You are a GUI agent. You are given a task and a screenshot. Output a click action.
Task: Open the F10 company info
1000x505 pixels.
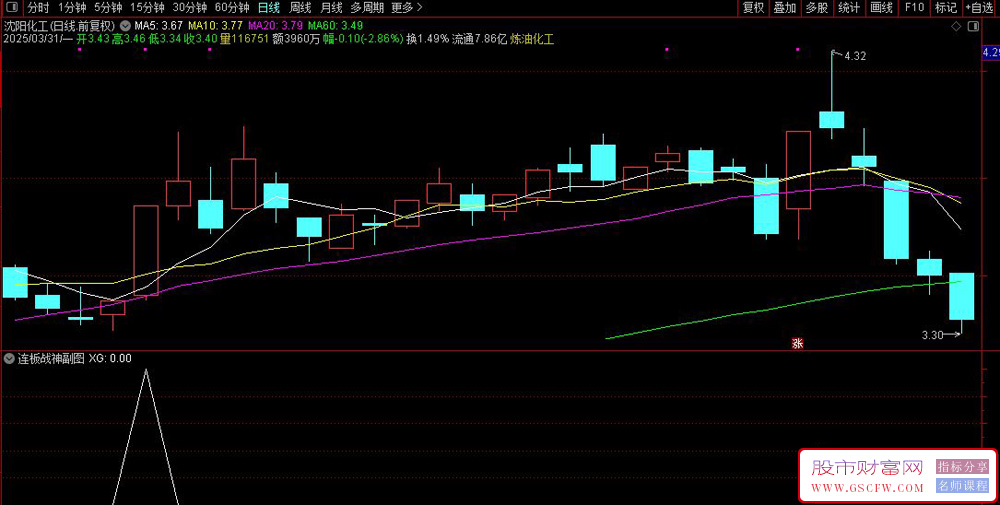click(x=914, y=8)
